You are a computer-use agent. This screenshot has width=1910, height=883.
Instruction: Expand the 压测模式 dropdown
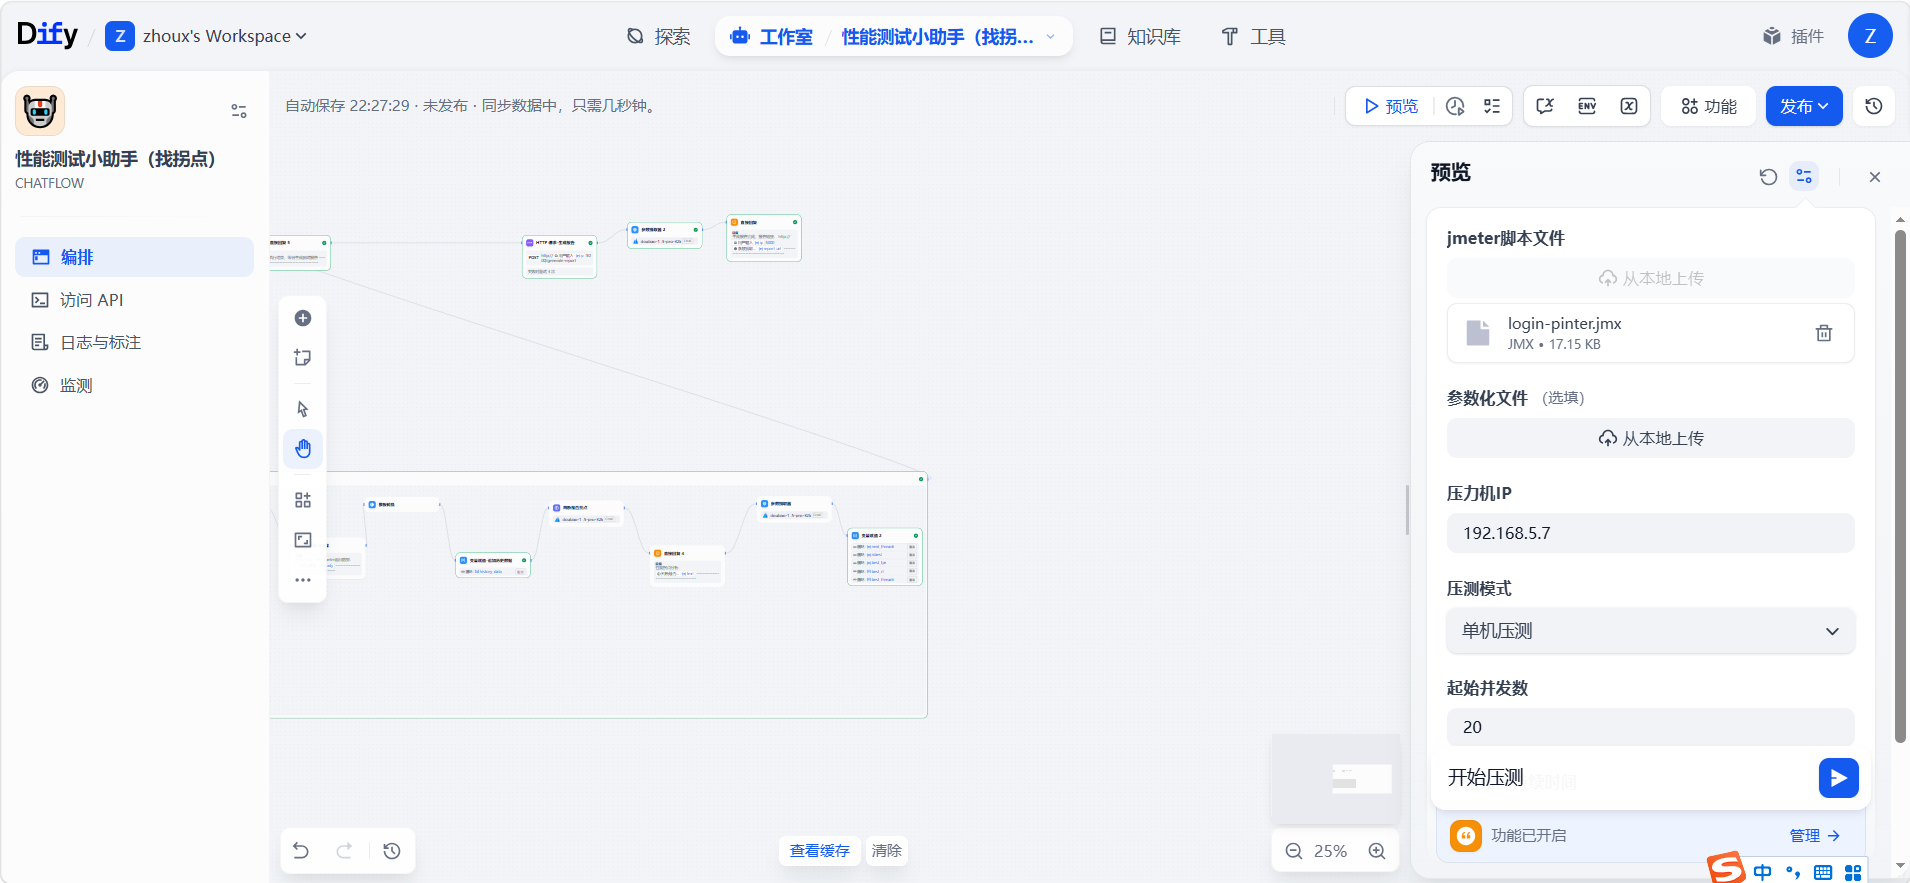pos(1650,631)
